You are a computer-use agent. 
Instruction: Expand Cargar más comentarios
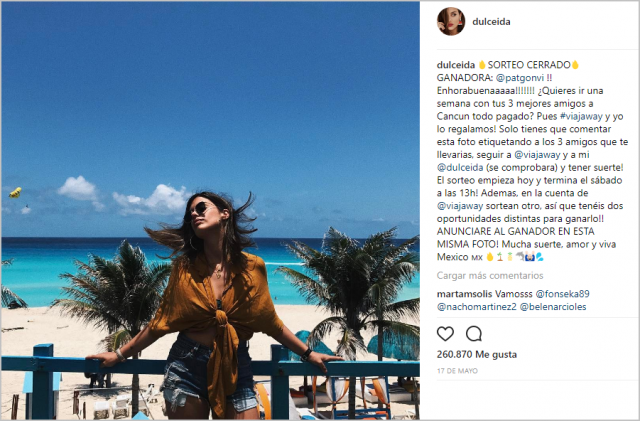(490, 276)
